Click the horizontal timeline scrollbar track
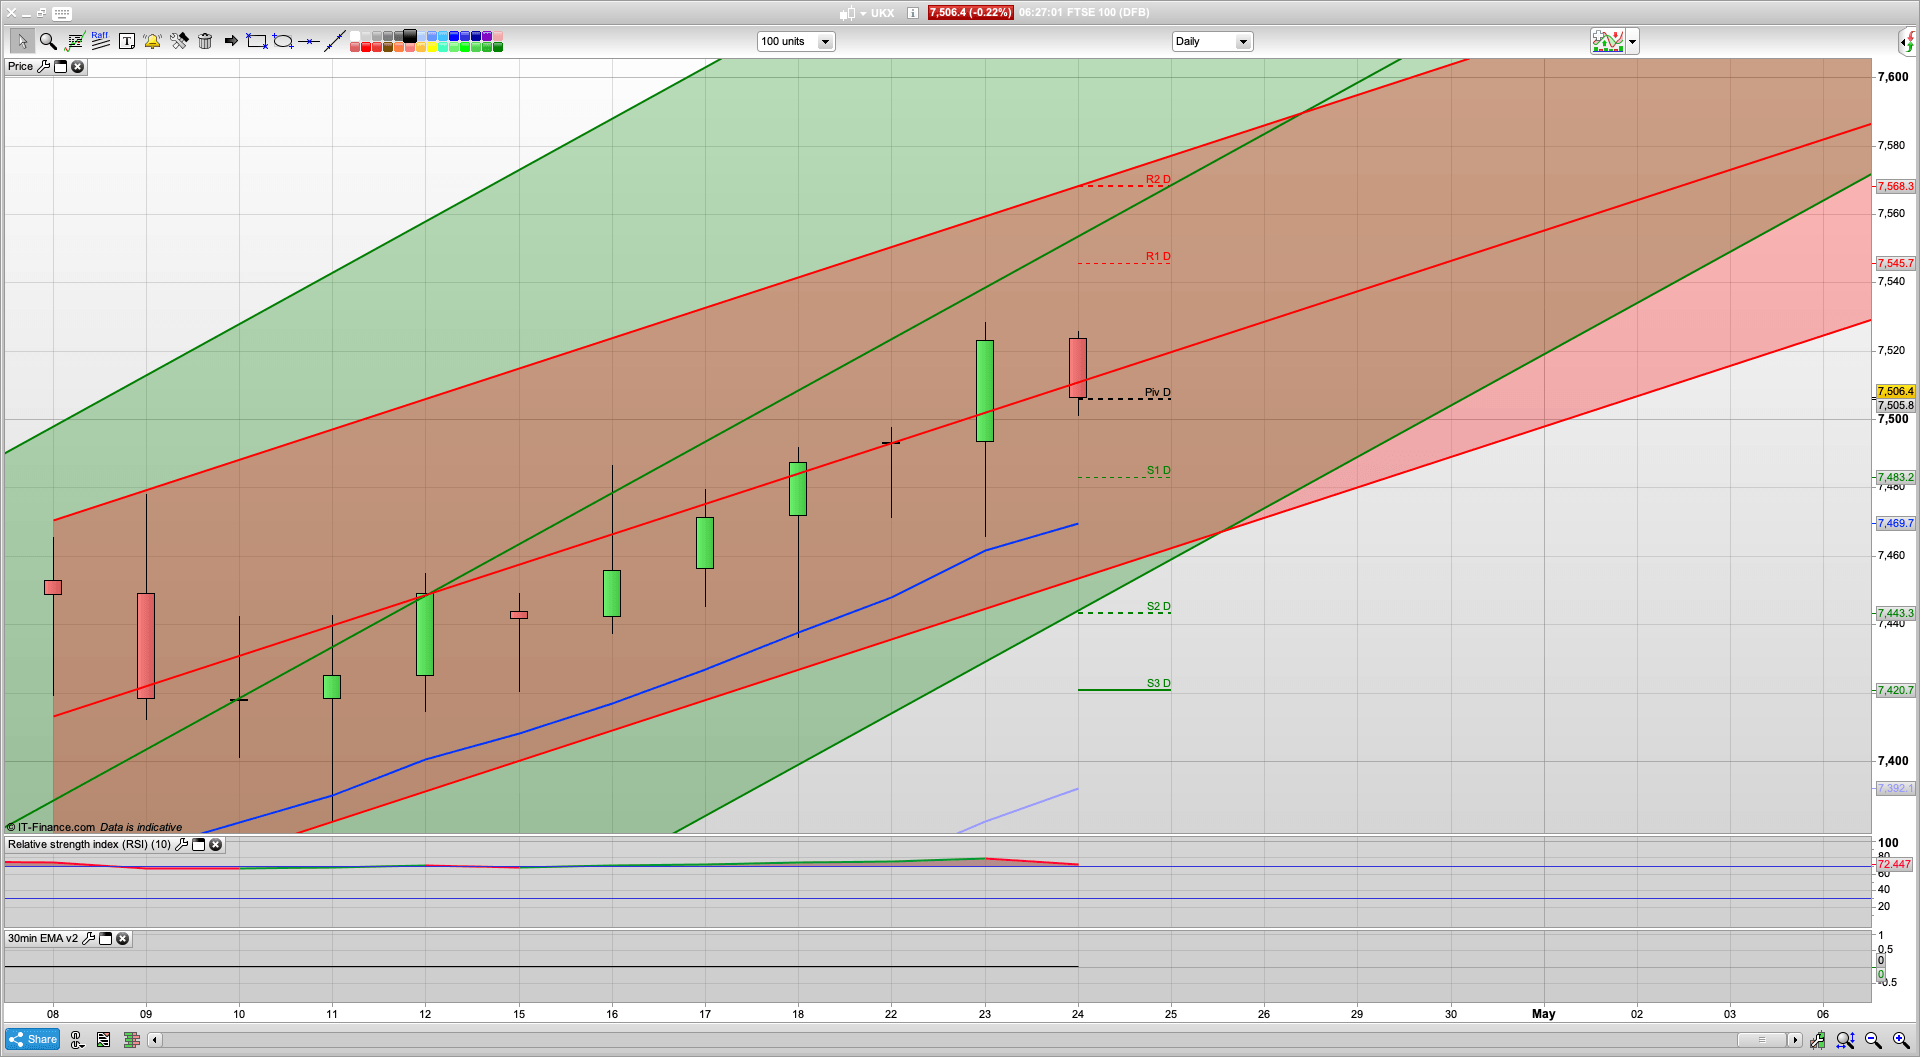Screen dimensions: 1920x1057 pyautogui.click(x=950, y=1040)
